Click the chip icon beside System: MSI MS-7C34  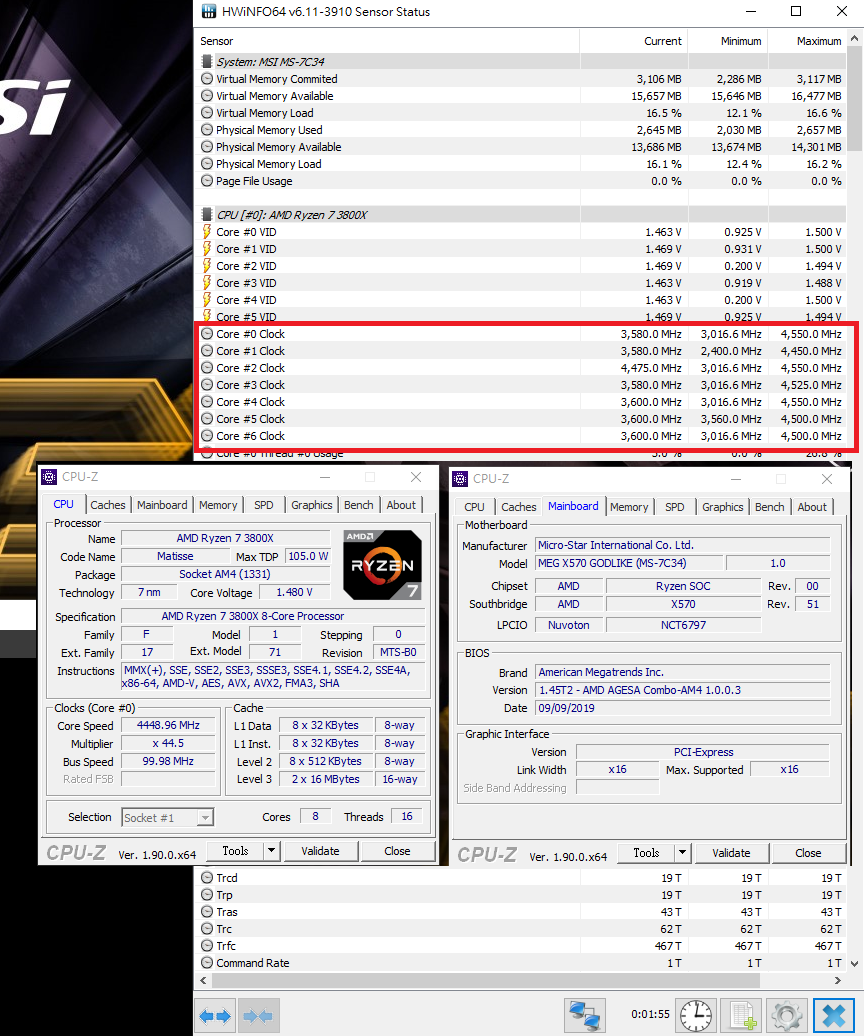[x=207, y=61]
